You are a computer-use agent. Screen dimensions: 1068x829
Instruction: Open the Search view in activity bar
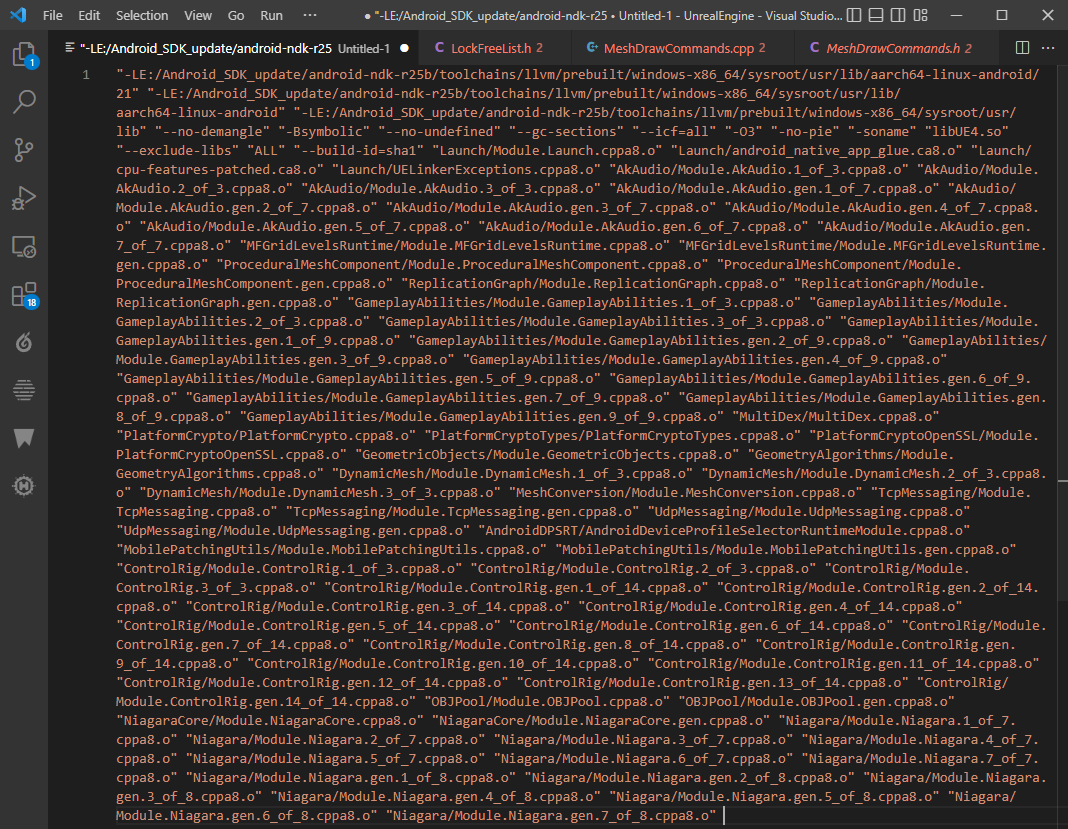(24, 101)
